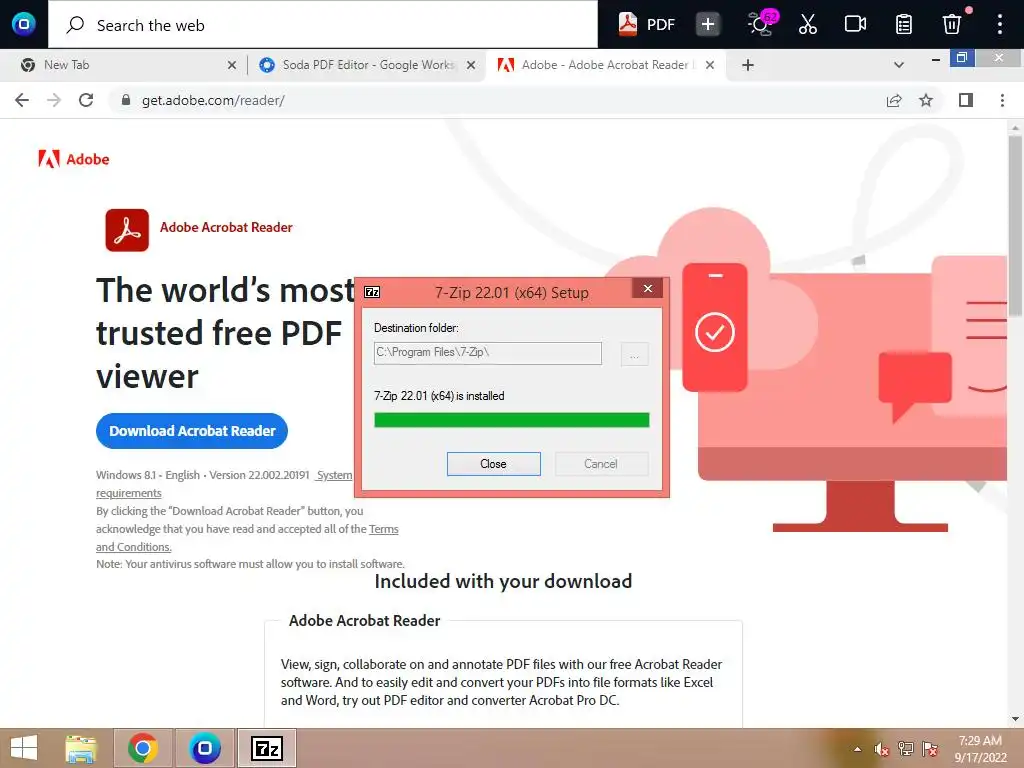This screenshot has width=1024, height=768.
Task: Open Chrome's three-dot menu
Action: 1002,100
